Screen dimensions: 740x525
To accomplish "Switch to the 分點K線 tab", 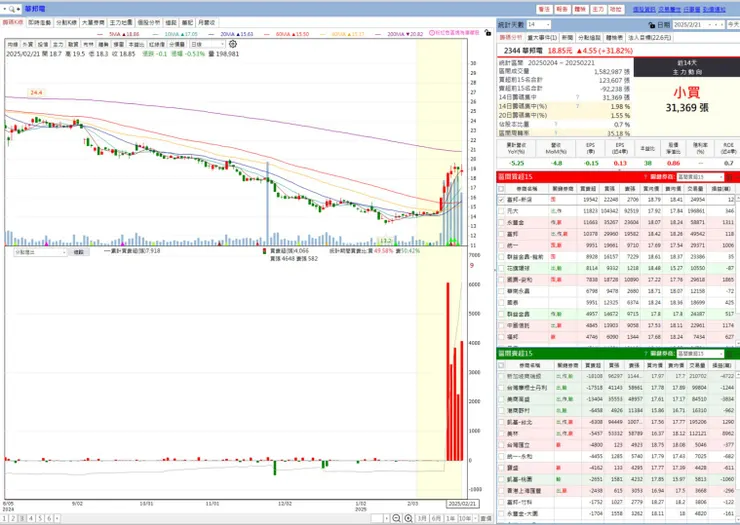I will pyautogui.click(x=66, y=23).
